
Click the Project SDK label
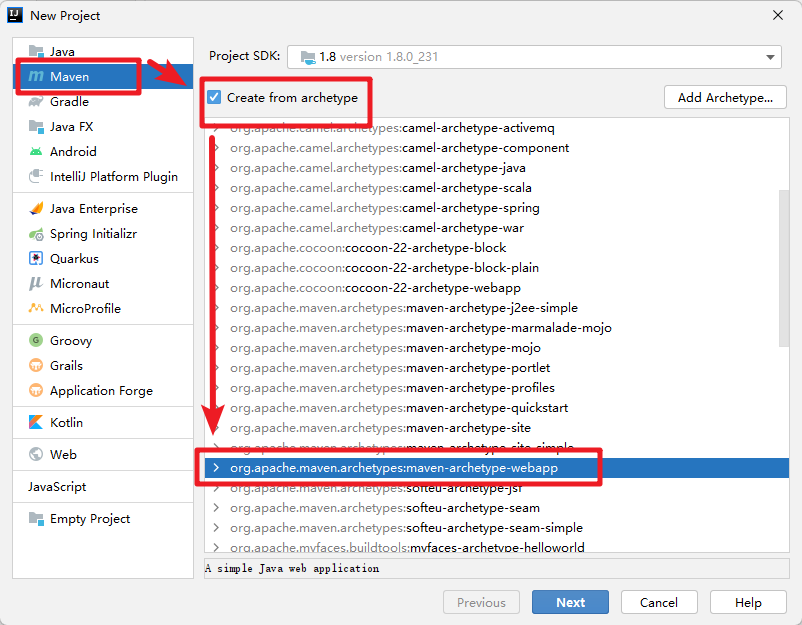244,56
